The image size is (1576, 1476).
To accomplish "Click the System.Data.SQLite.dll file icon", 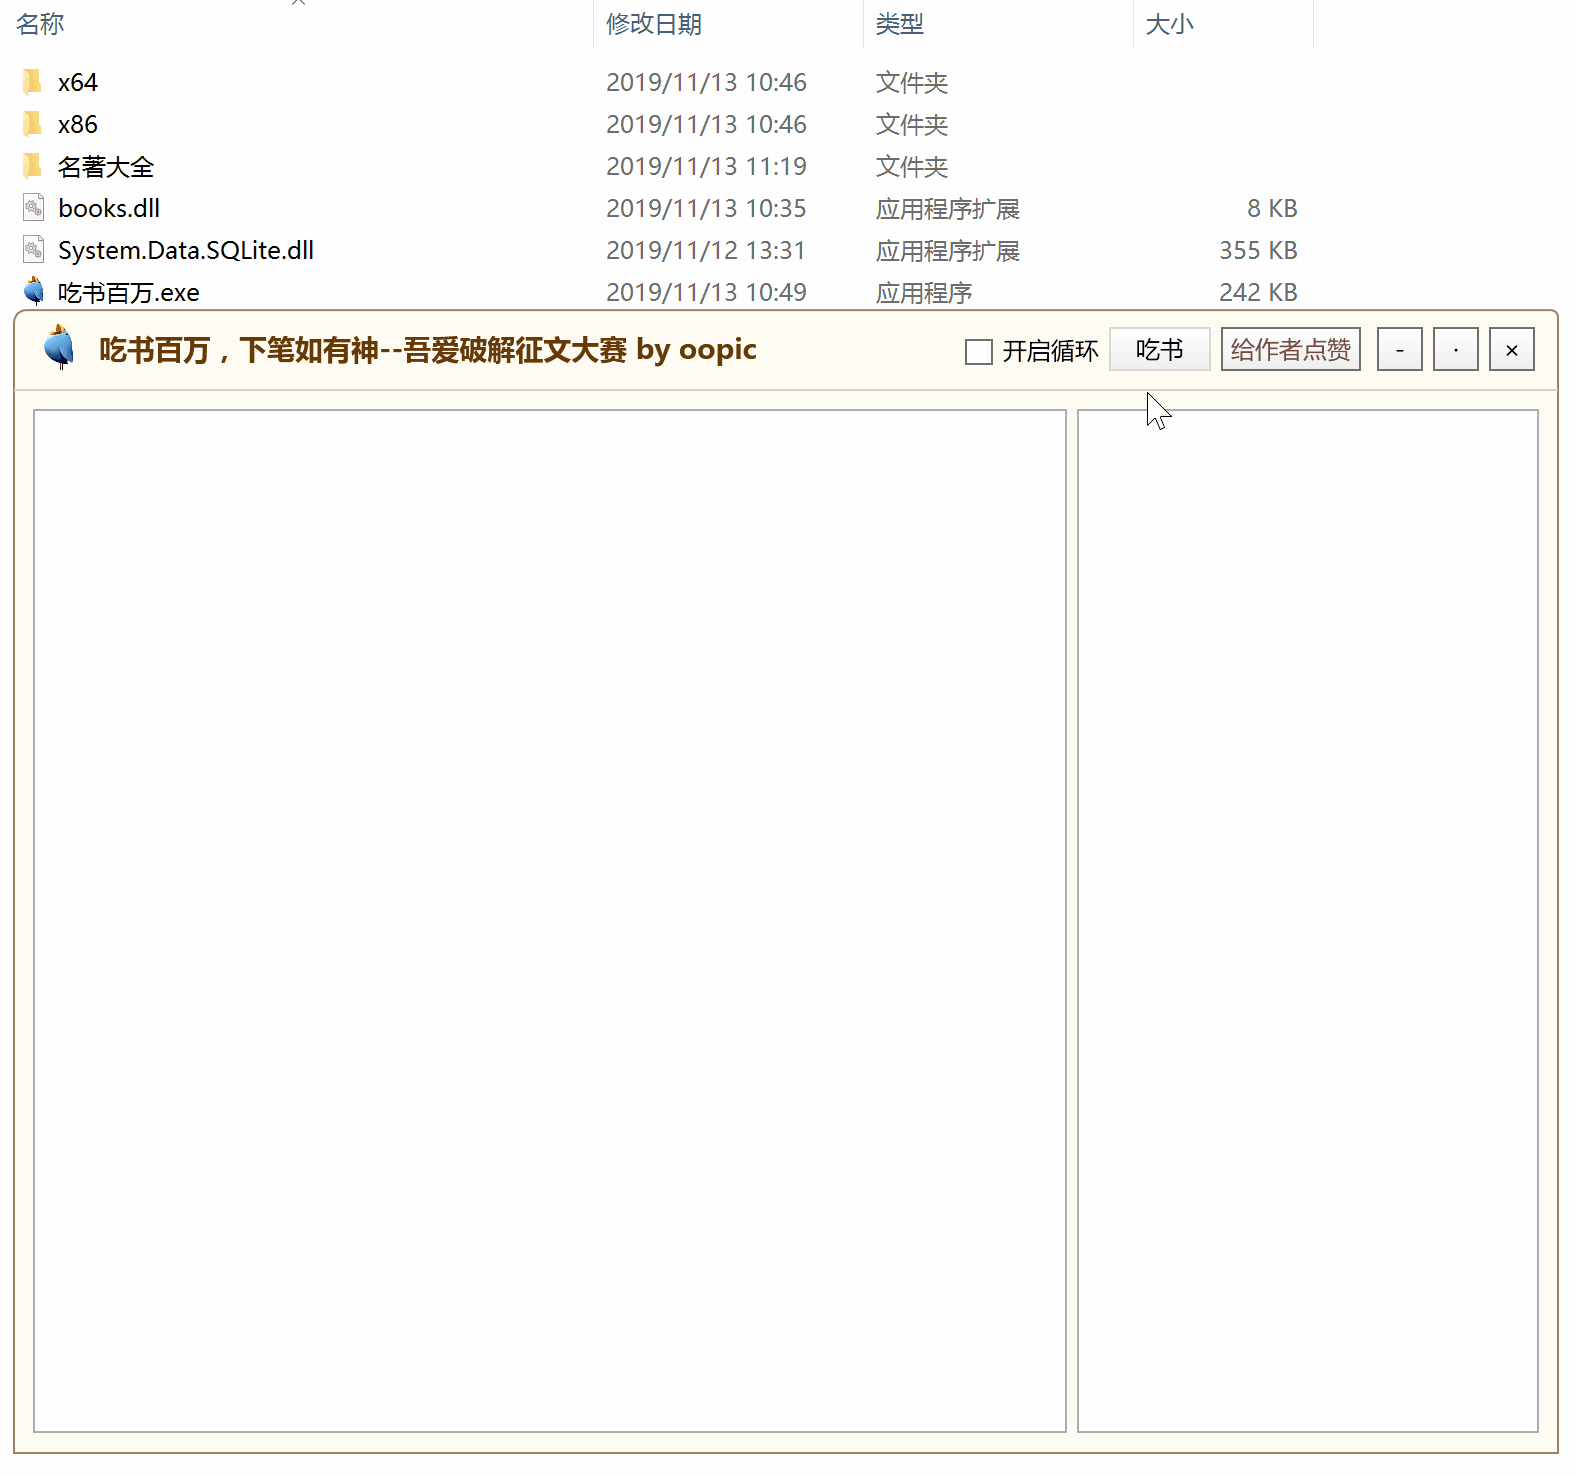I will click(34, 249).
